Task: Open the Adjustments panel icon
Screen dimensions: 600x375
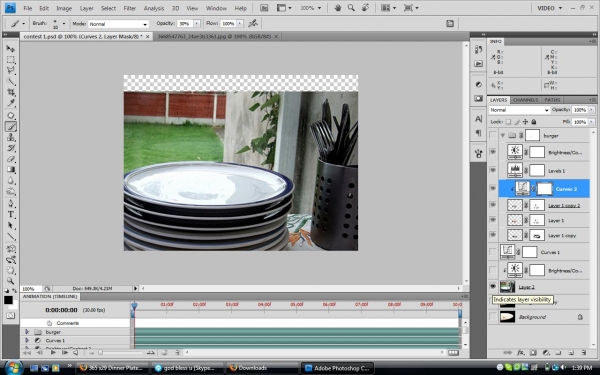Action: pos(478,84)
